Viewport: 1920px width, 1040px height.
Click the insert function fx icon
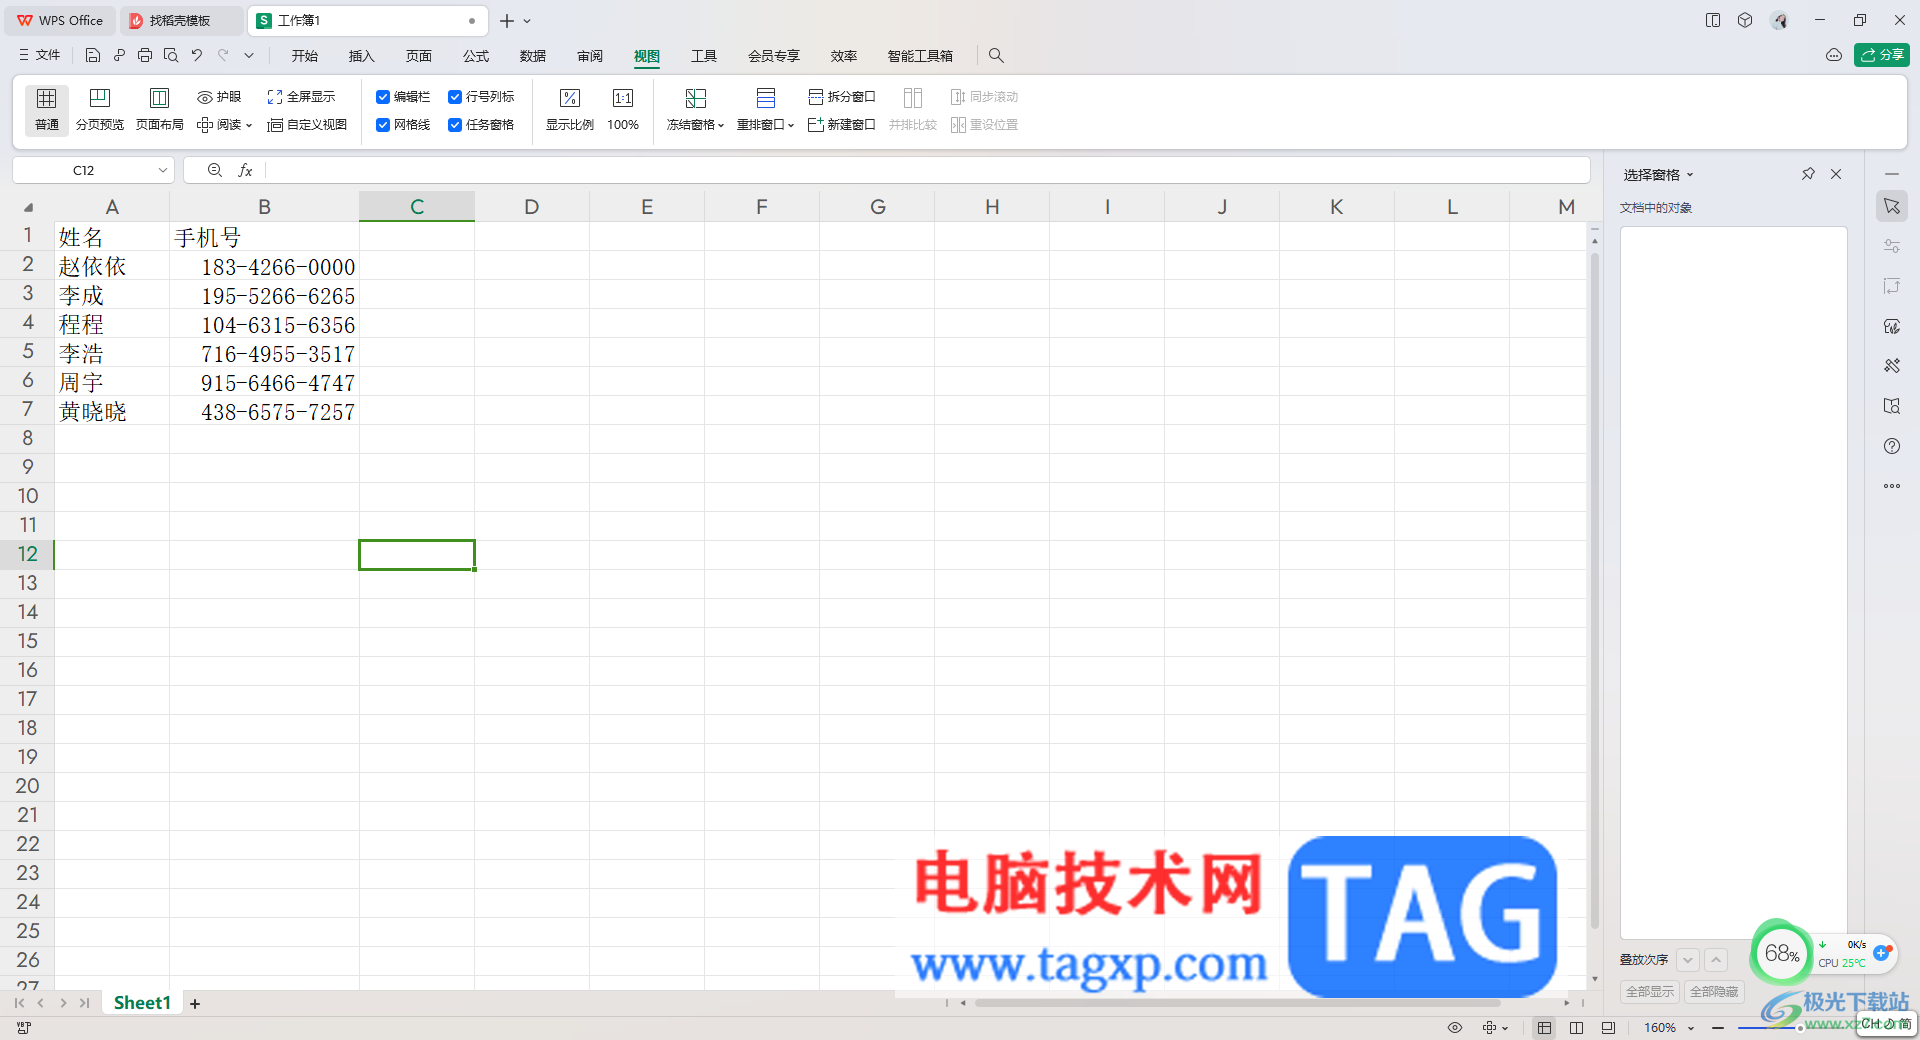pyautogui.click(x=245, y=171)
